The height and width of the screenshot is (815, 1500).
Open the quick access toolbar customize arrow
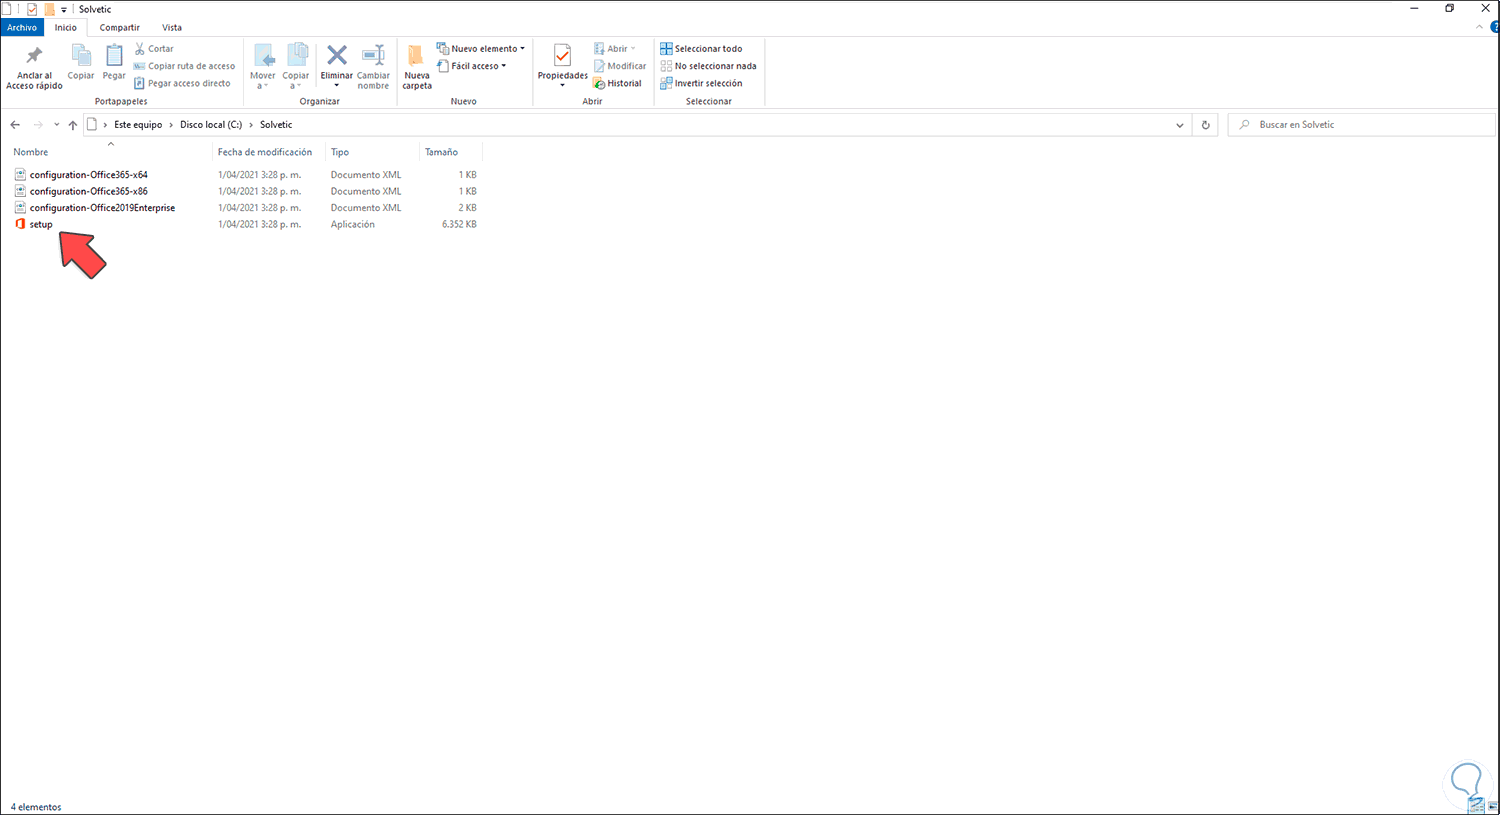coord(64,10)
